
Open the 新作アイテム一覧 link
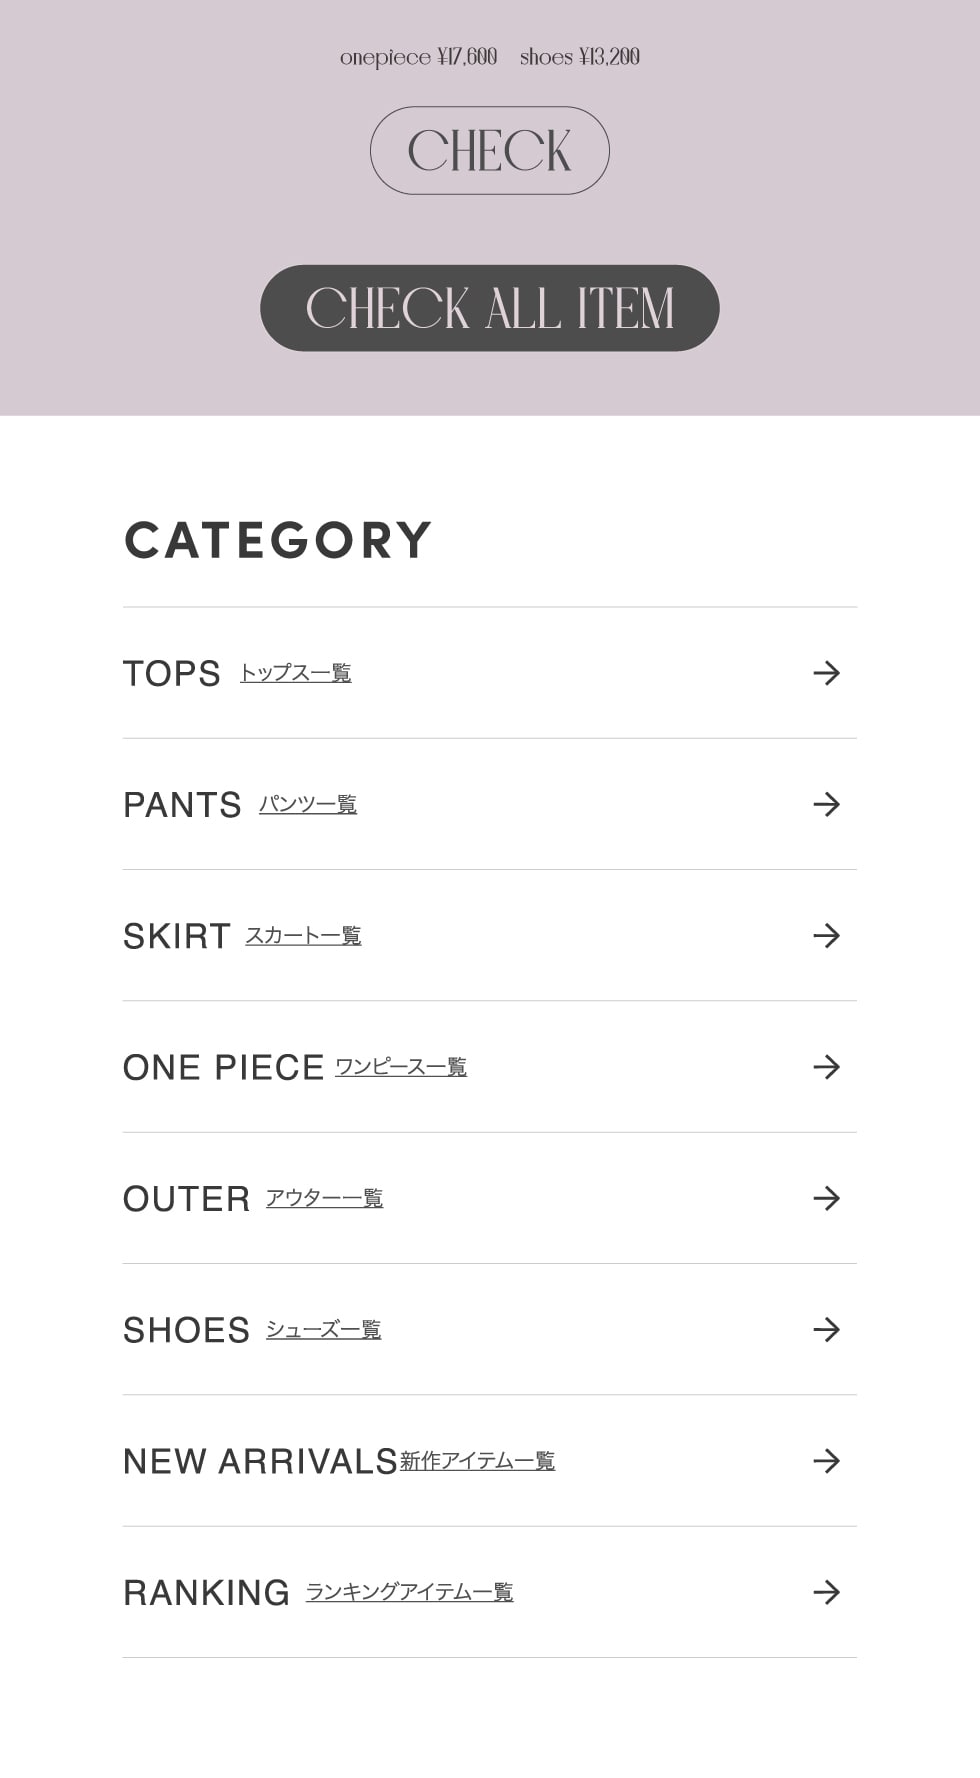pos(477,1461)
